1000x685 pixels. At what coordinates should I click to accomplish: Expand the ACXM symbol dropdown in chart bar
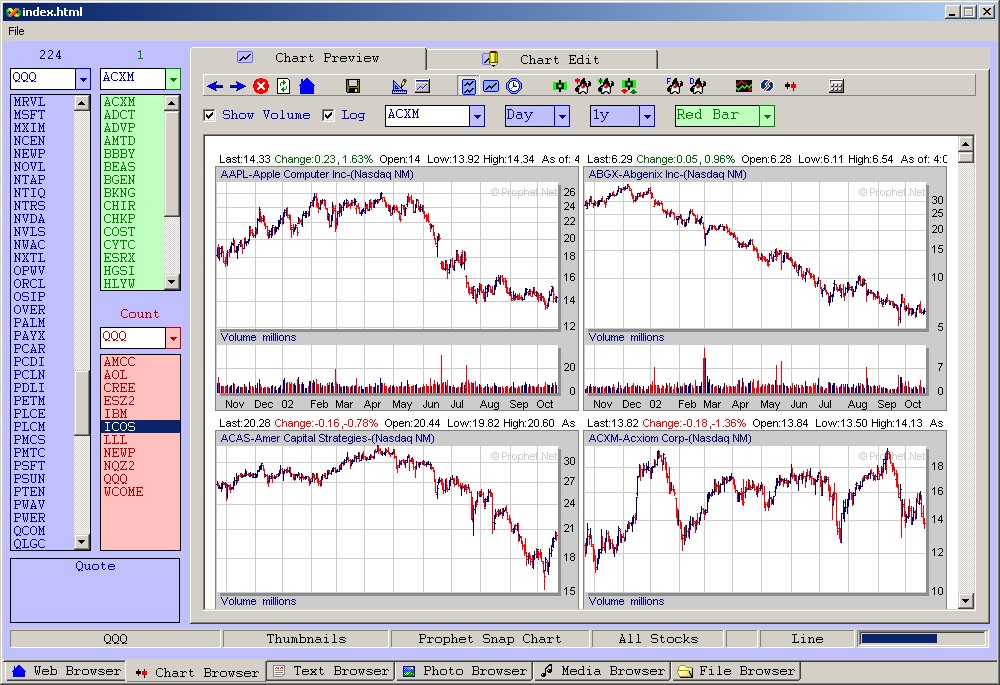pyautogui.click(x=477, y=116)
